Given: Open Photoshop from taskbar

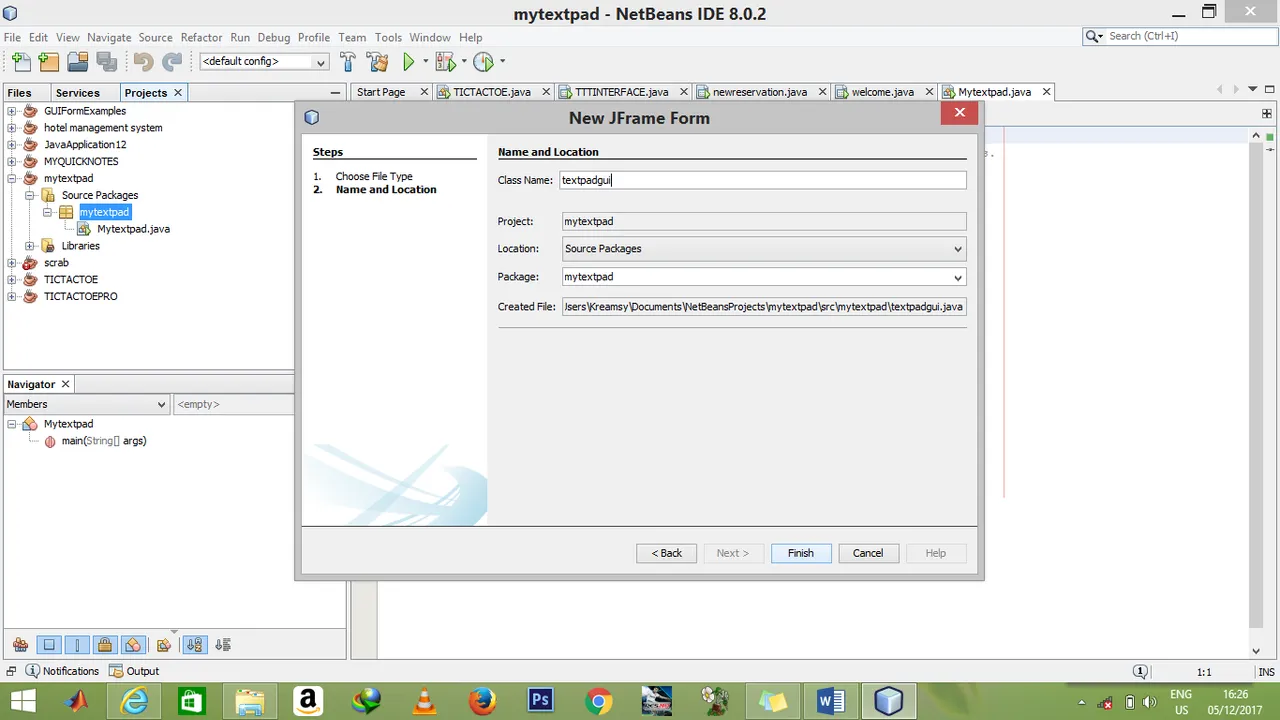Looking at the screenshot, I should pos(541,701).
